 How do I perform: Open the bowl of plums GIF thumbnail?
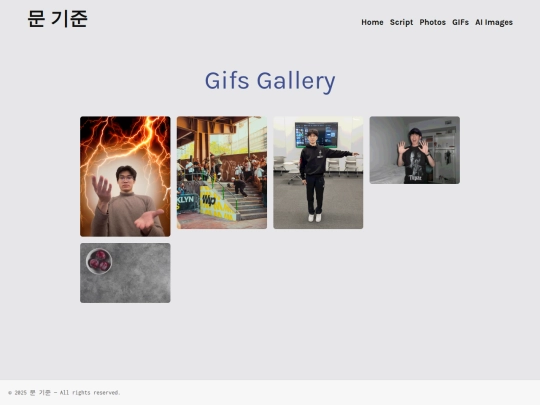click(x=125, y=273)
